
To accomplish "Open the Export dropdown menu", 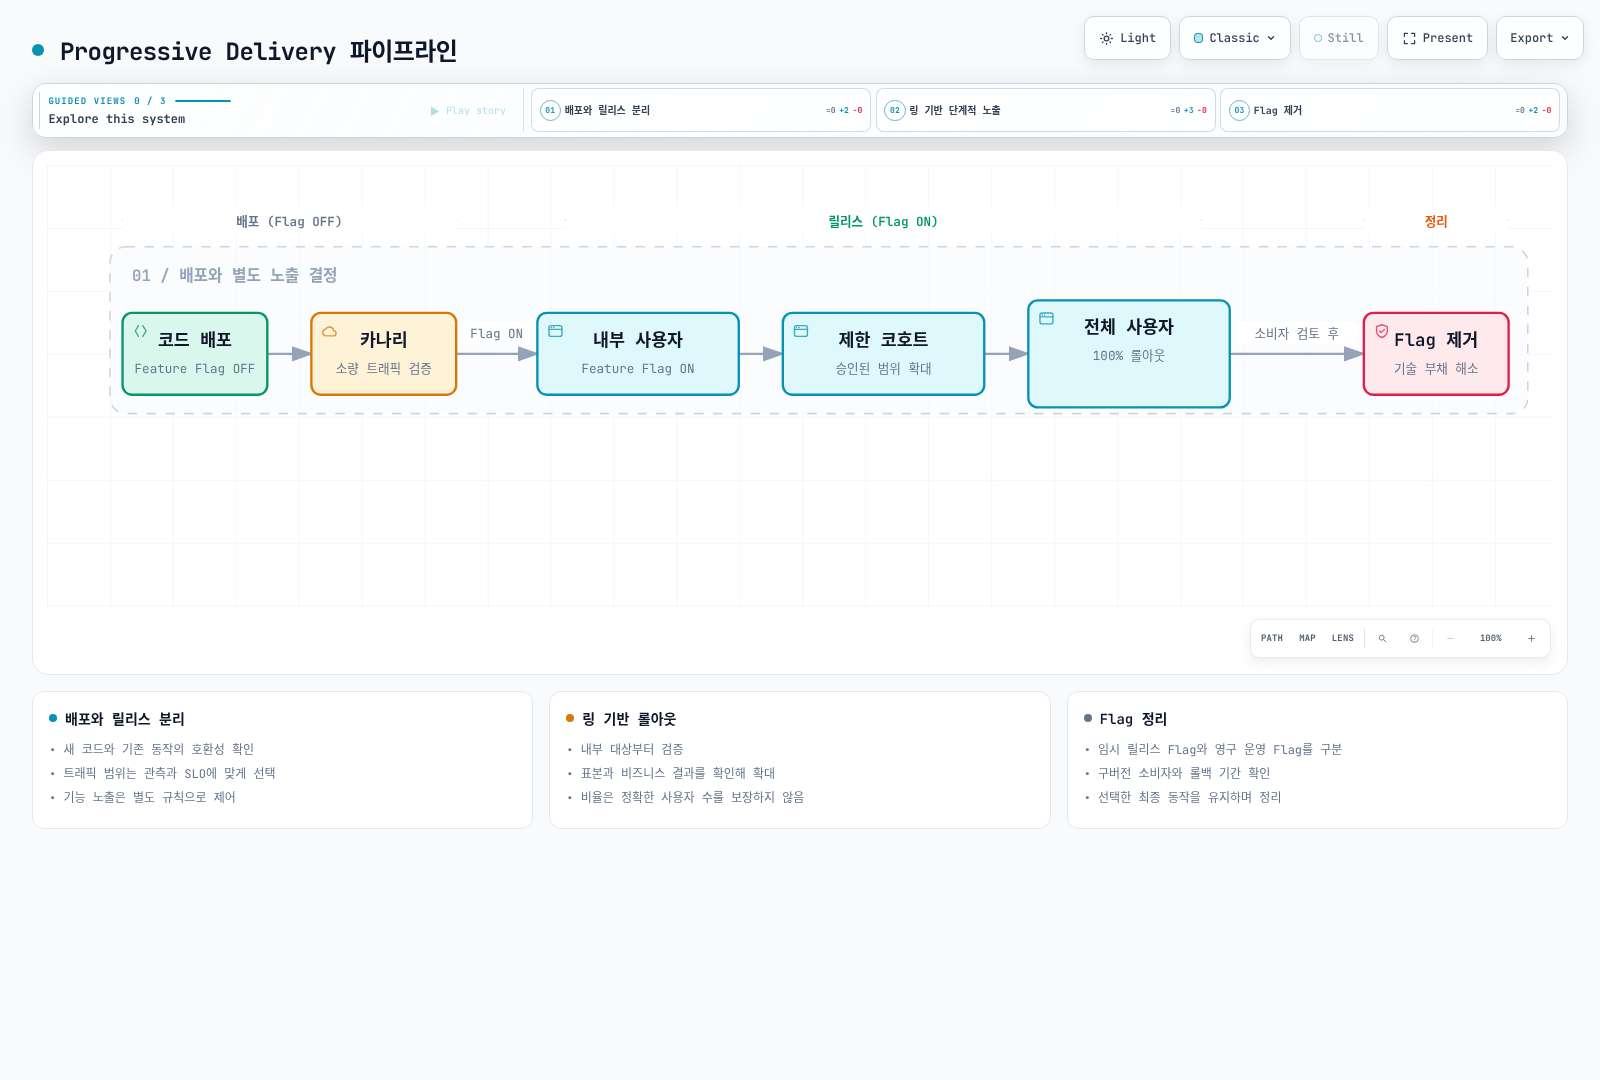I will [1539, 38].
